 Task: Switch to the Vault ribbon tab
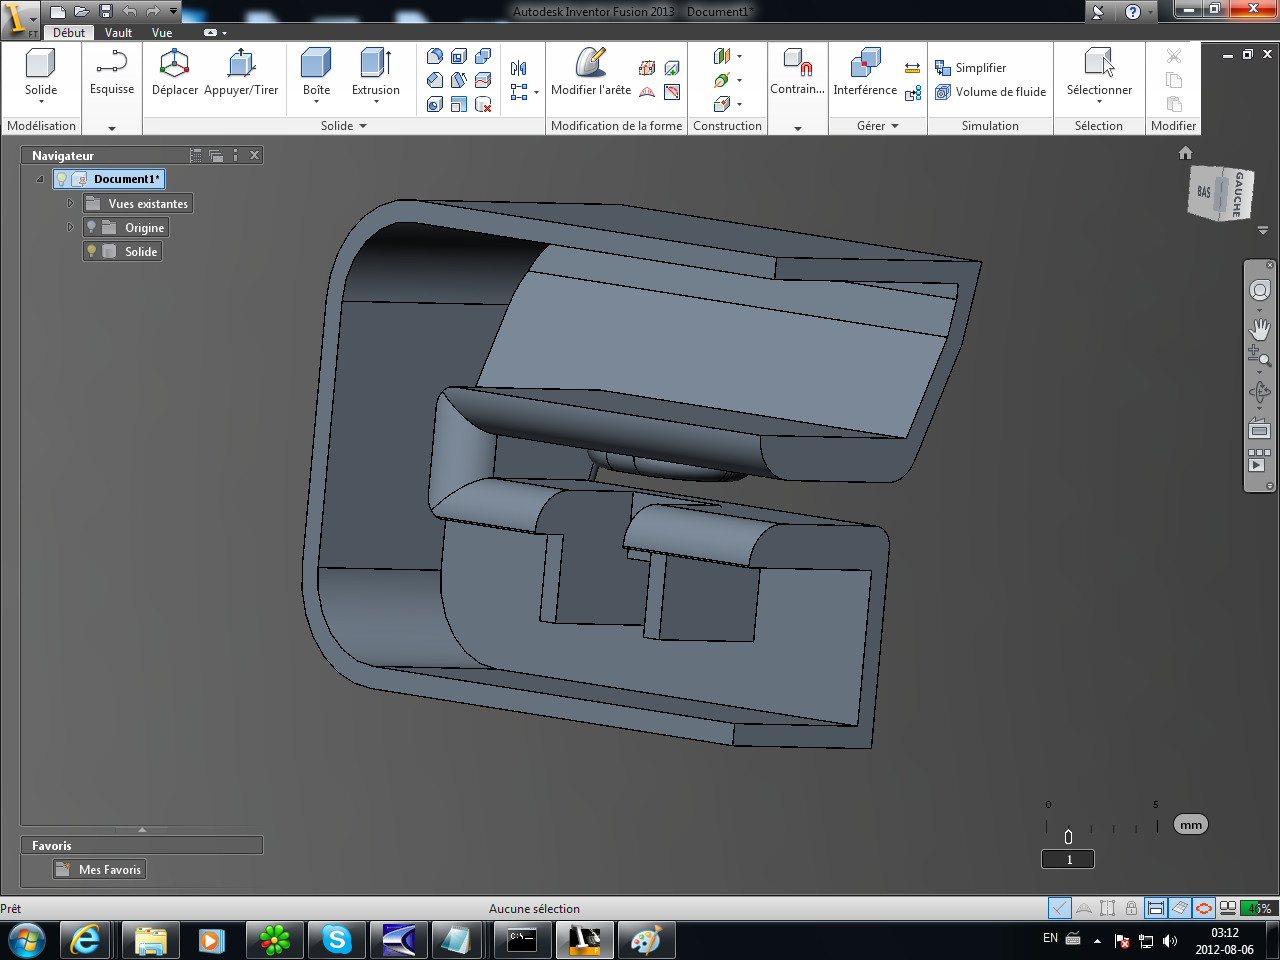(x=118, y=33)
